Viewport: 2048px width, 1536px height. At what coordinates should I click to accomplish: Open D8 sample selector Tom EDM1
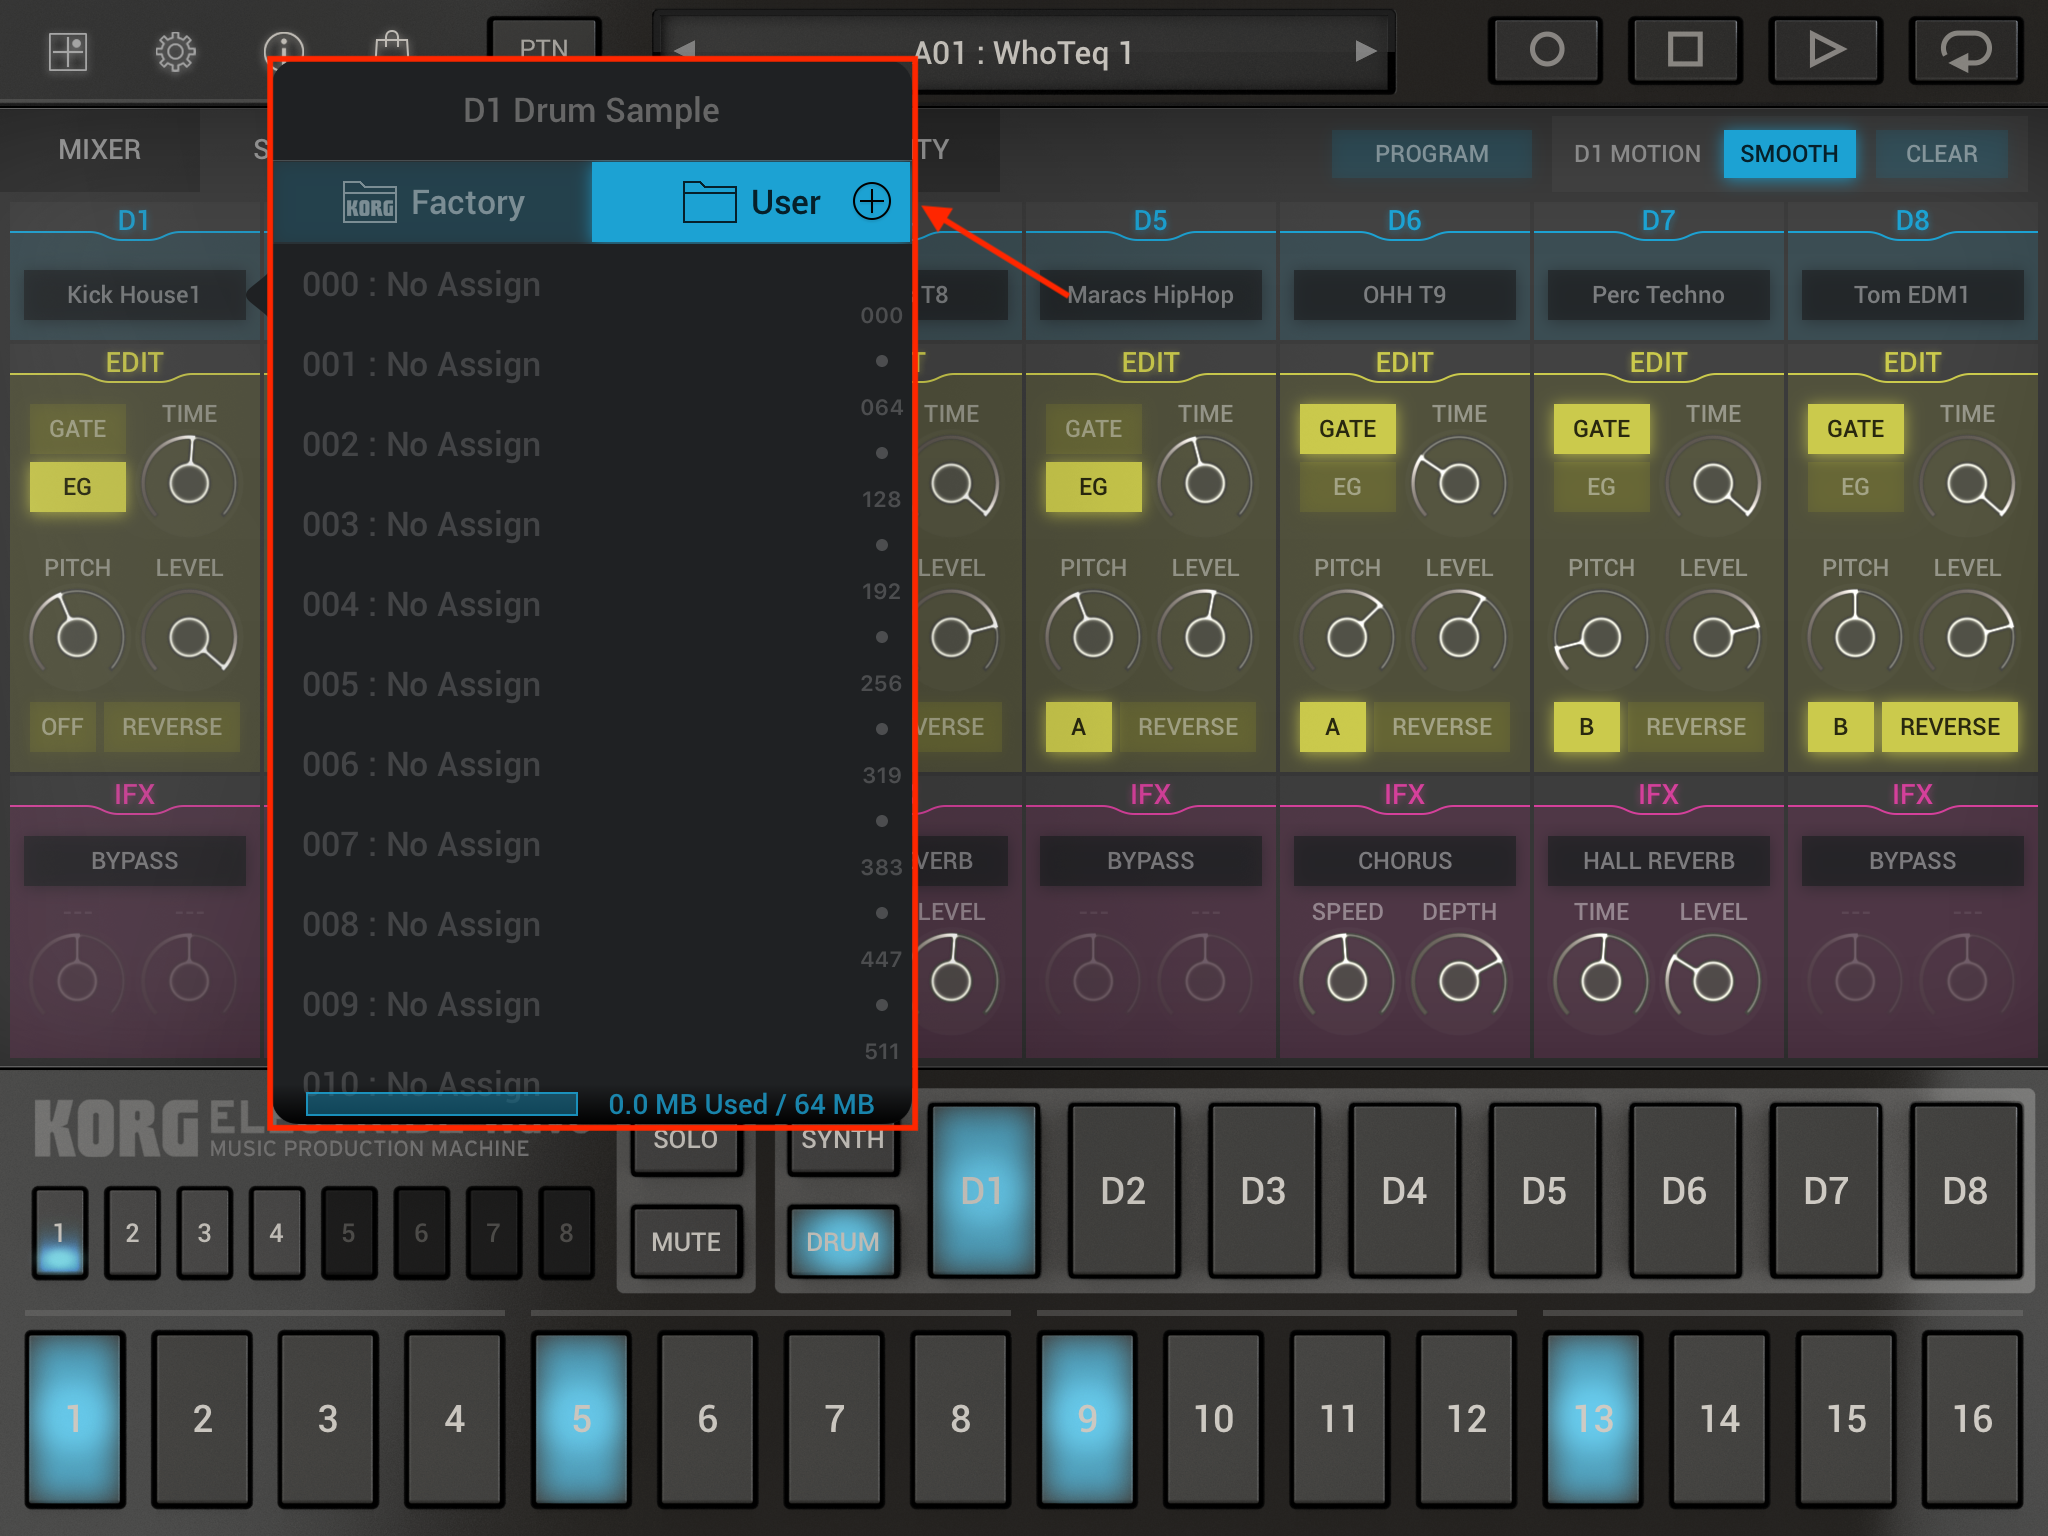click(1912, 295)
